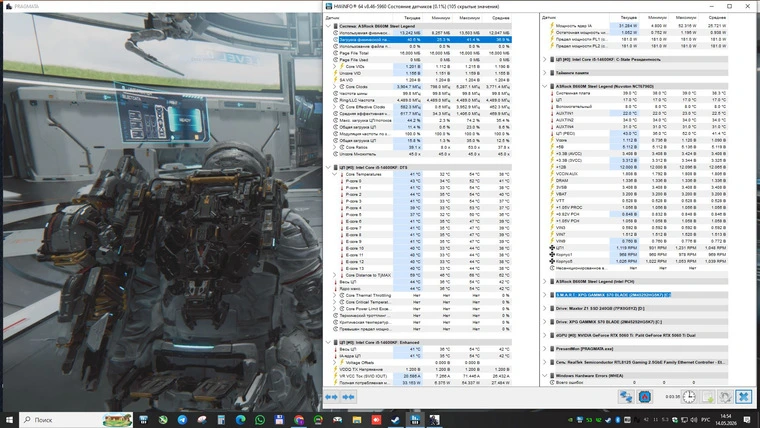The width and height of the screenshot is (760, 428).
Task: Click the left pane Текущее column header
Action: (x=412, y=18)
